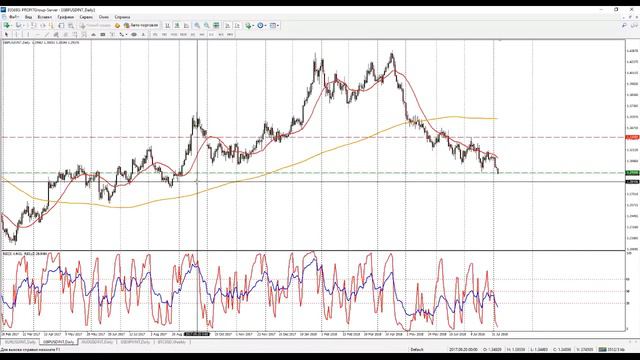This screenshot has height=360, width=640.
Task: Open the Navigator panel icon
Action: [51, 25]
